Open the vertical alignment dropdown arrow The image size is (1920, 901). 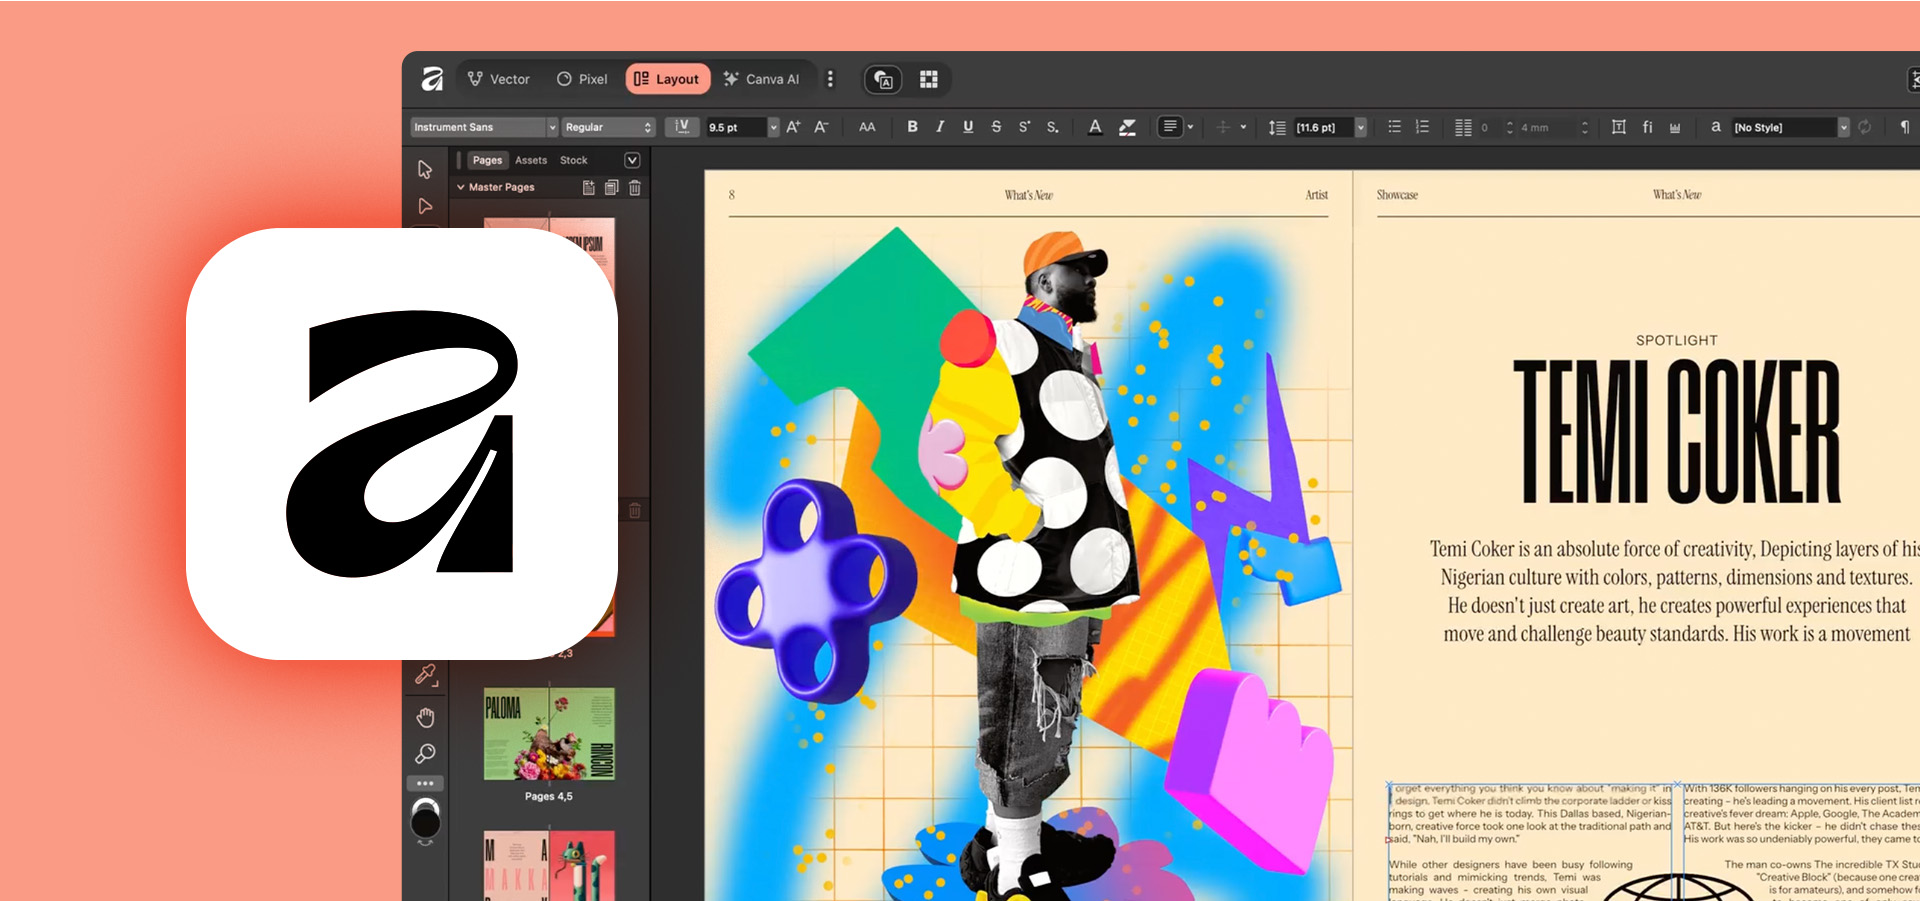click(1243, 128)
